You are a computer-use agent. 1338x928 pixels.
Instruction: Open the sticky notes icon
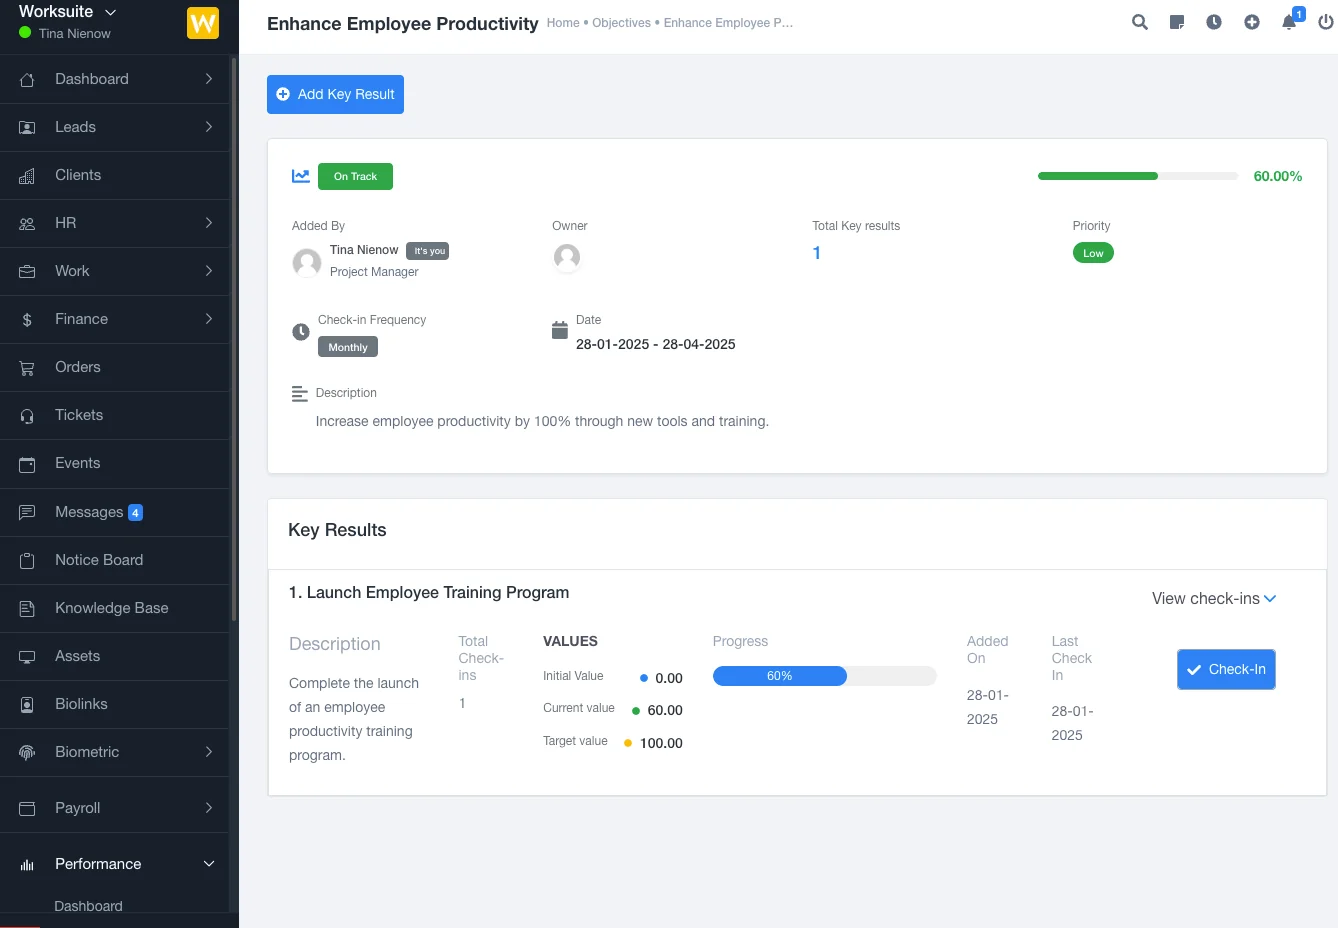point(1177,22)
